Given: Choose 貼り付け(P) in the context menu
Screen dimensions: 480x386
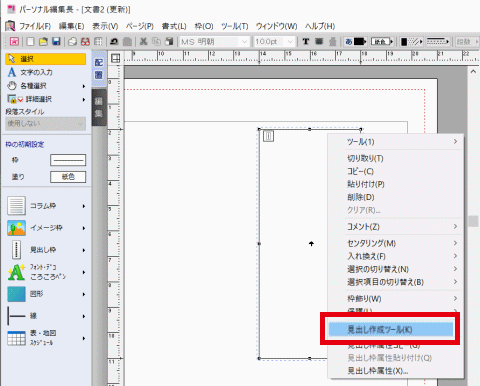Looking at the screenshot, I should [x=395, y=184].
